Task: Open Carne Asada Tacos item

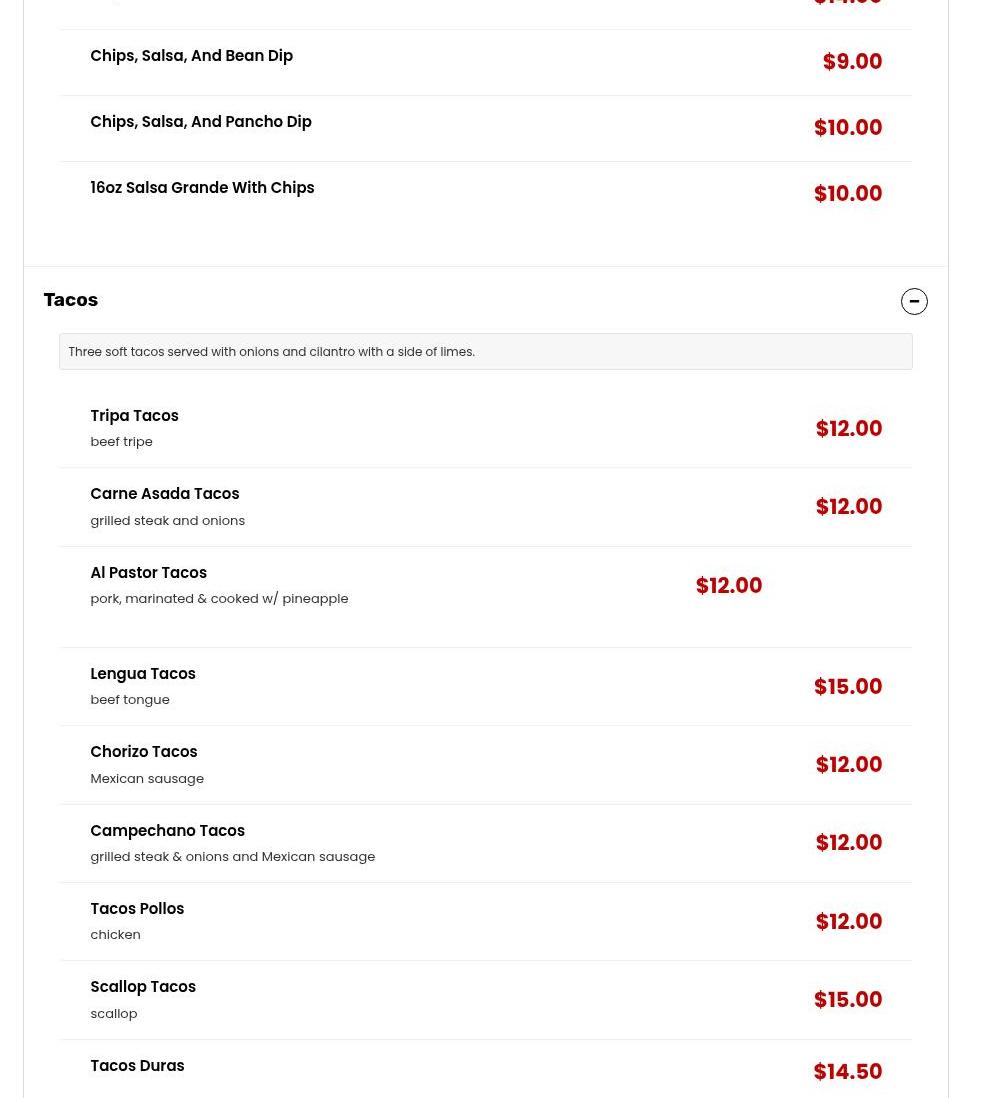Action: coord(164,494)
